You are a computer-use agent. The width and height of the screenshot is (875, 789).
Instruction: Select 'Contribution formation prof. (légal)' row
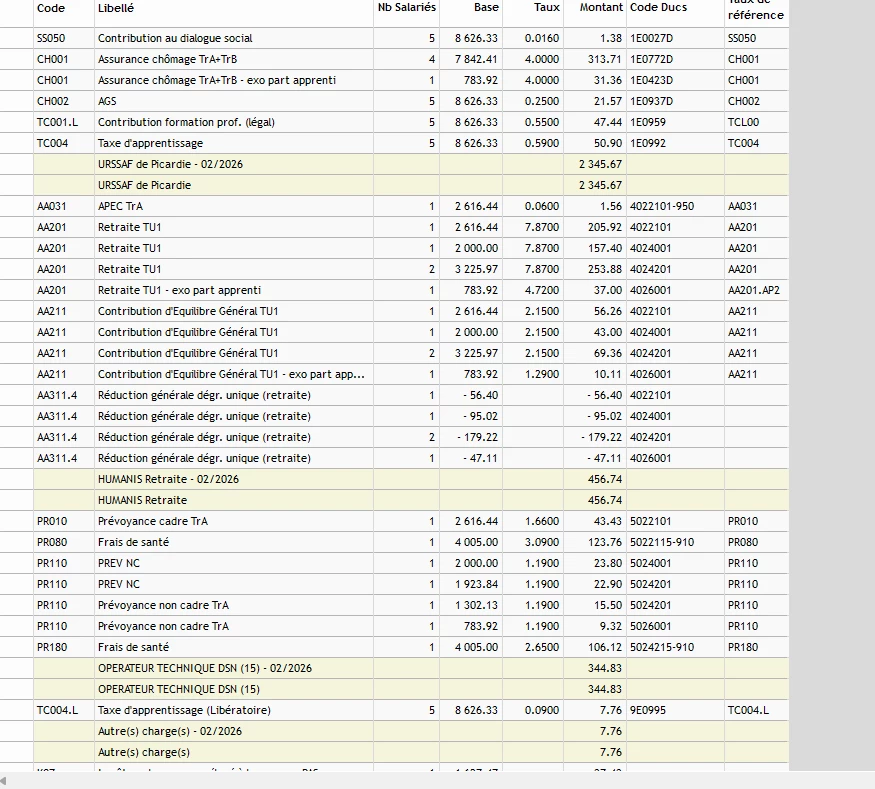[186, 122]
